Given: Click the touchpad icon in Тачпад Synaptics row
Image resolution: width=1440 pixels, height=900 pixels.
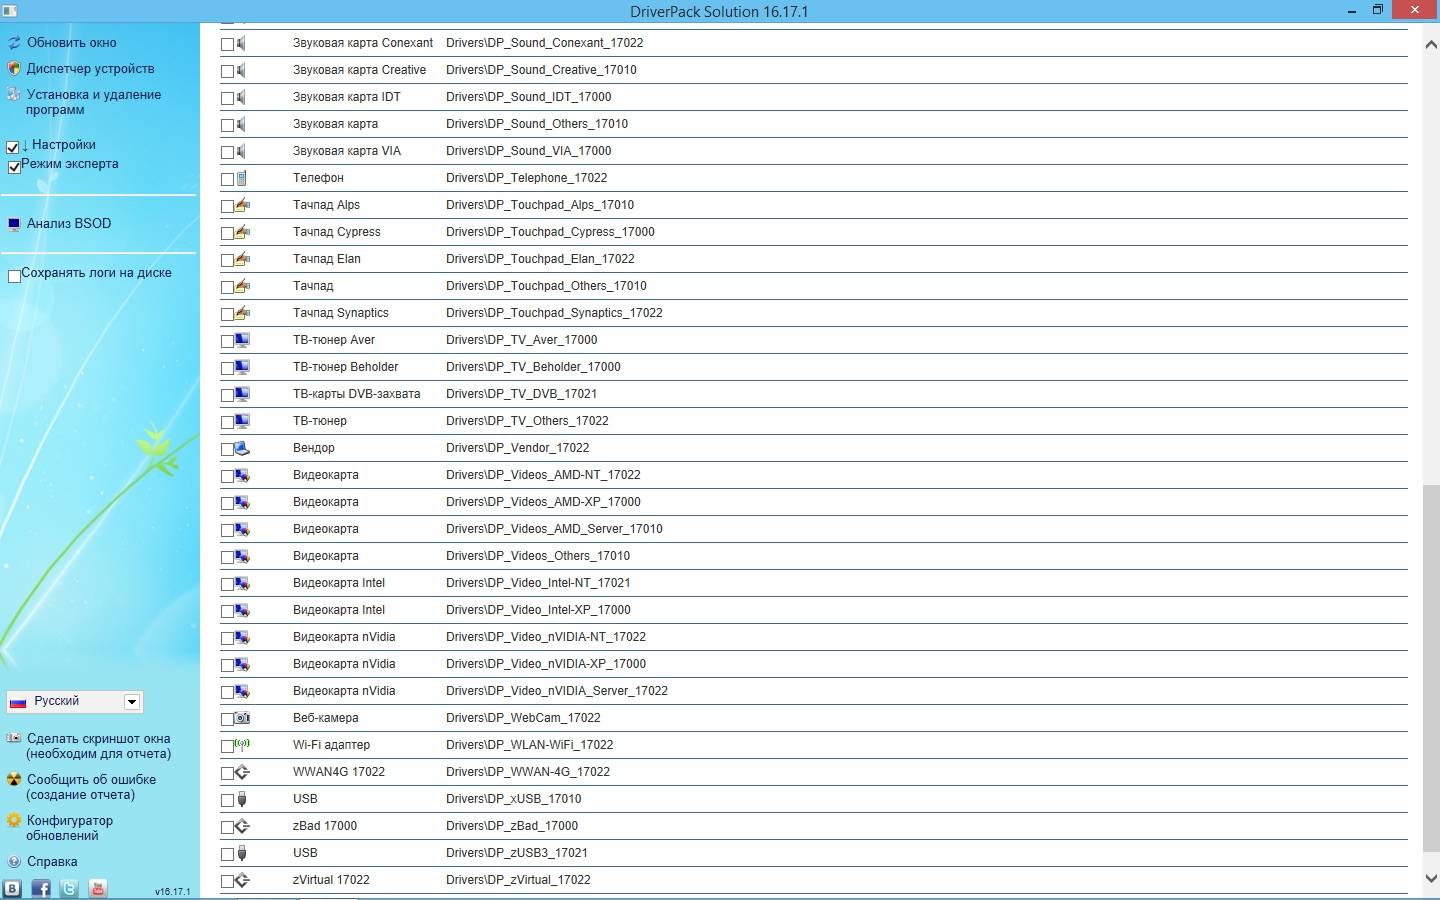Looking at the screenshot, I should (x=242, y=313).
